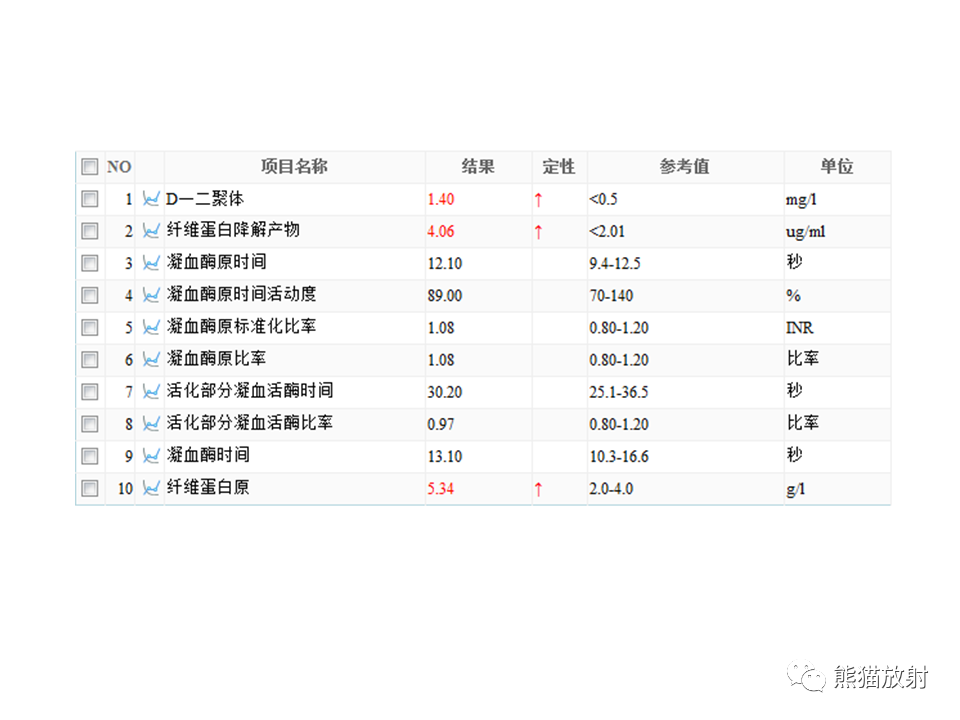
Task: Click the 参考值 column header
Action: point(684,167)
